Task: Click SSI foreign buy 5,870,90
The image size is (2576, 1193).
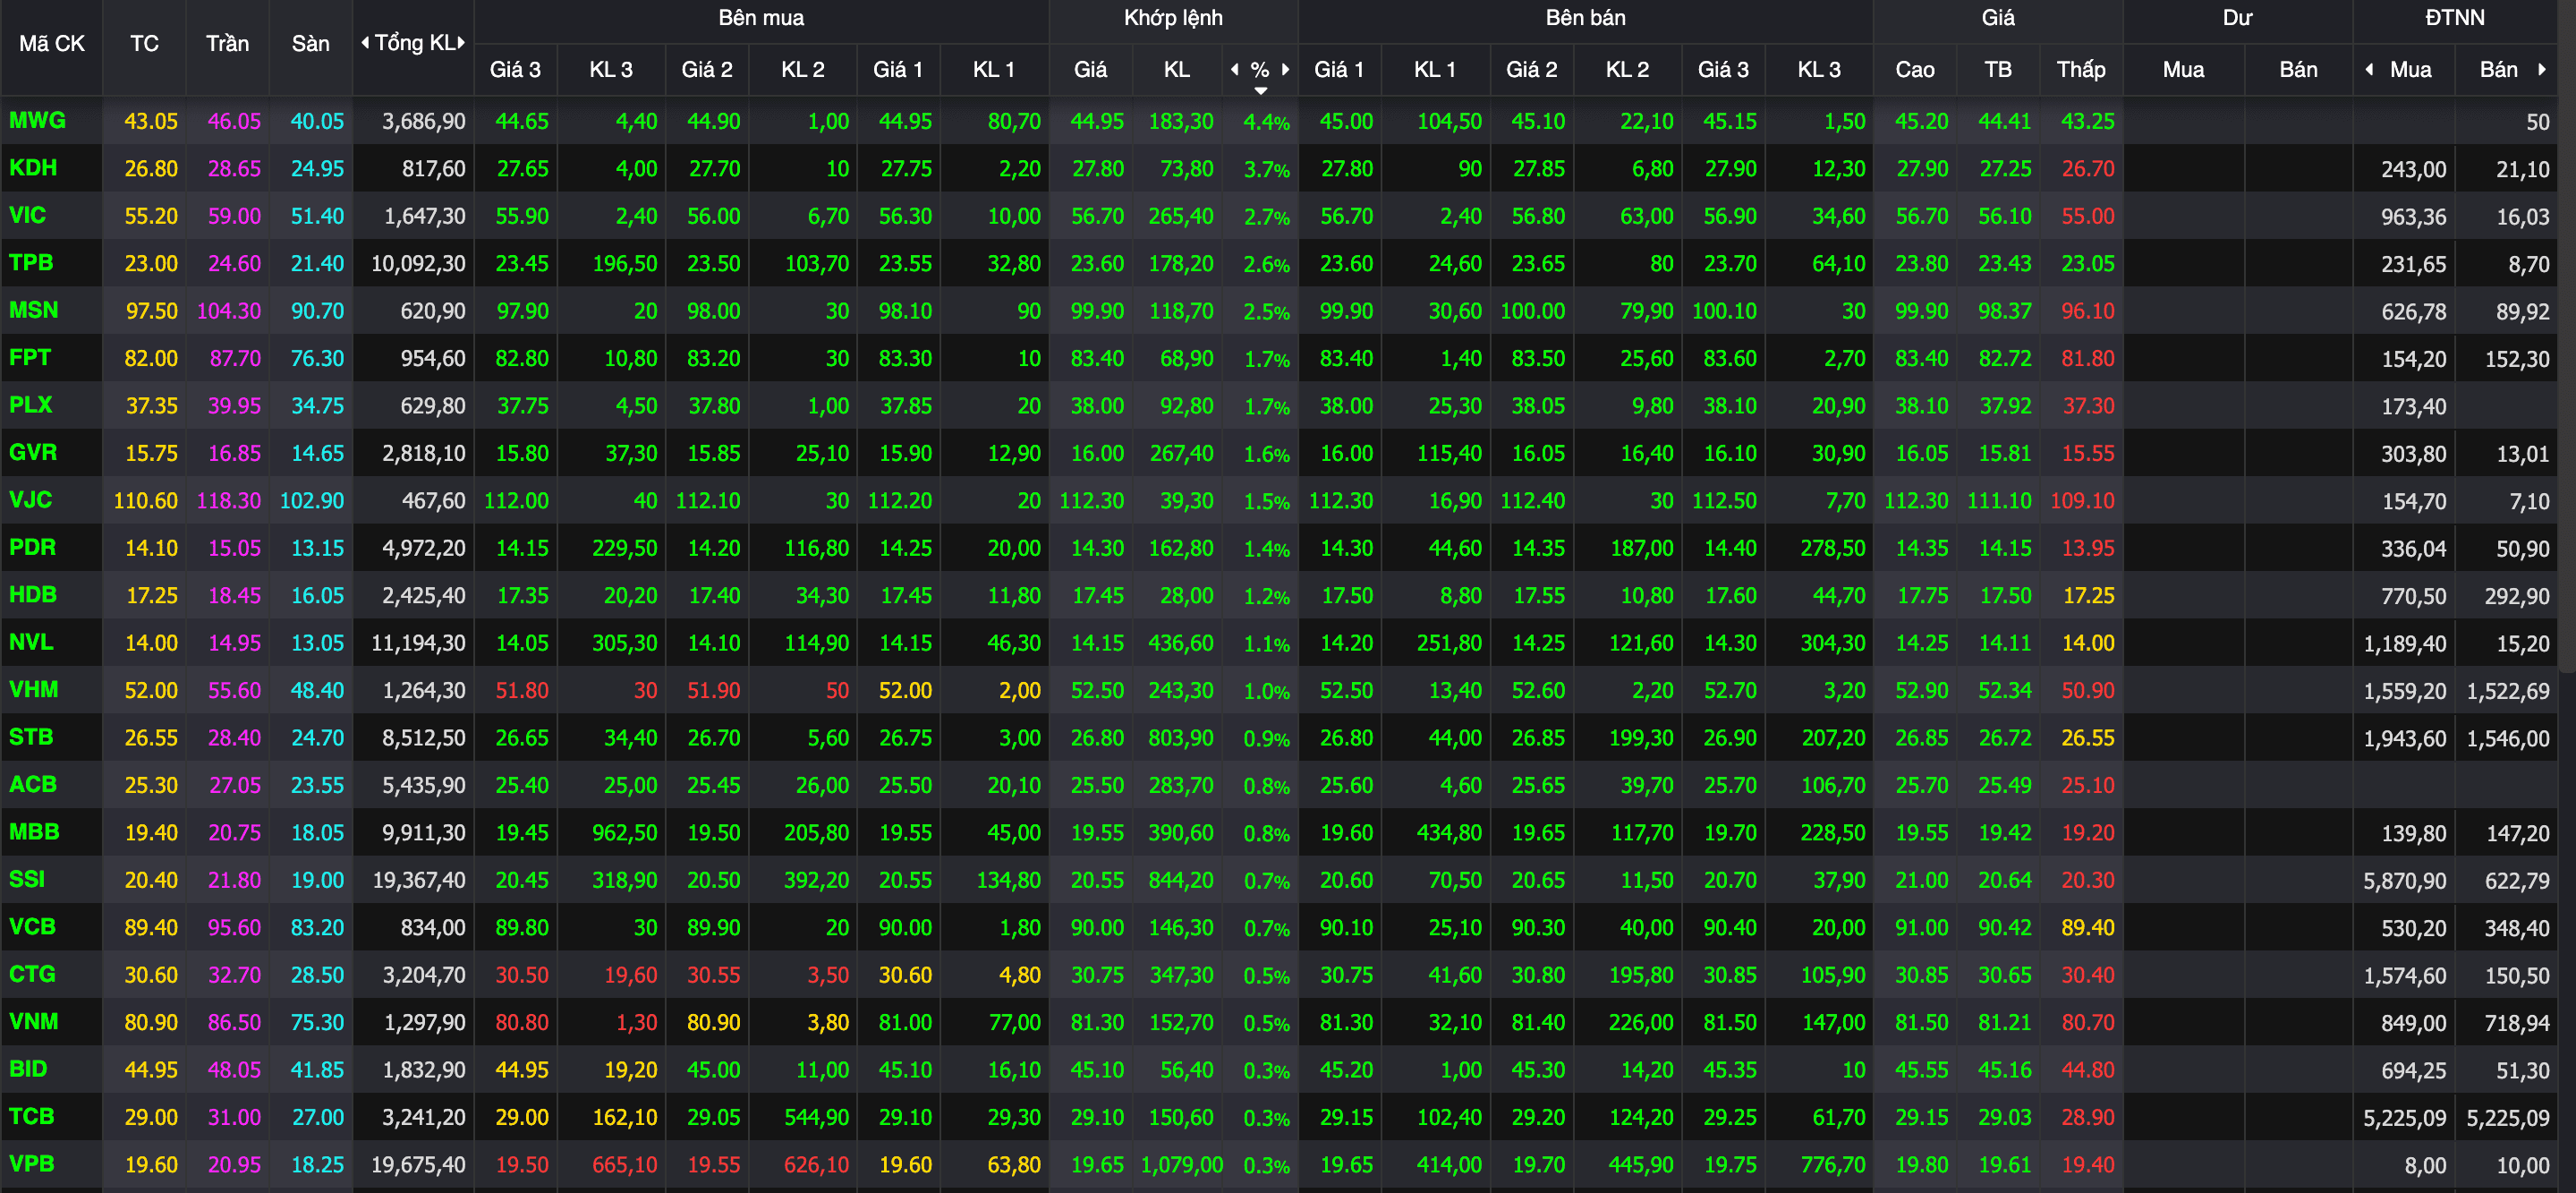Action: point(2404,881)
